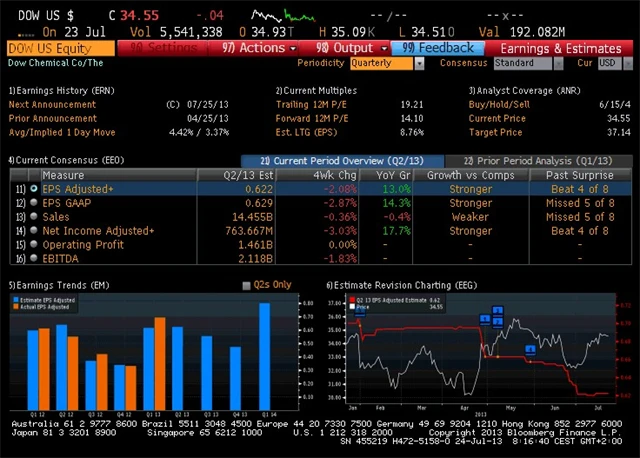Enable the Q2s Only checkbox

(x=247, y=285)
